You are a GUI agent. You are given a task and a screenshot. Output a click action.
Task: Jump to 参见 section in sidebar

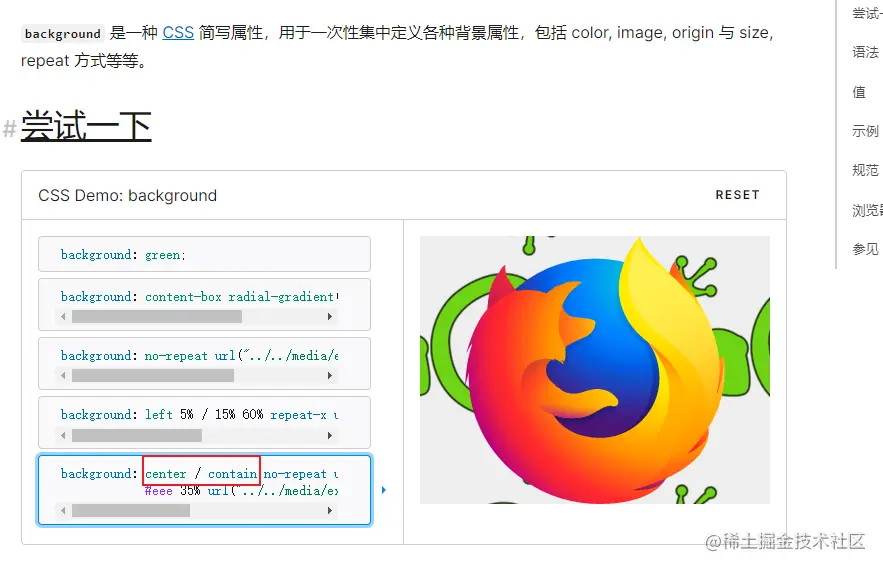865,249
